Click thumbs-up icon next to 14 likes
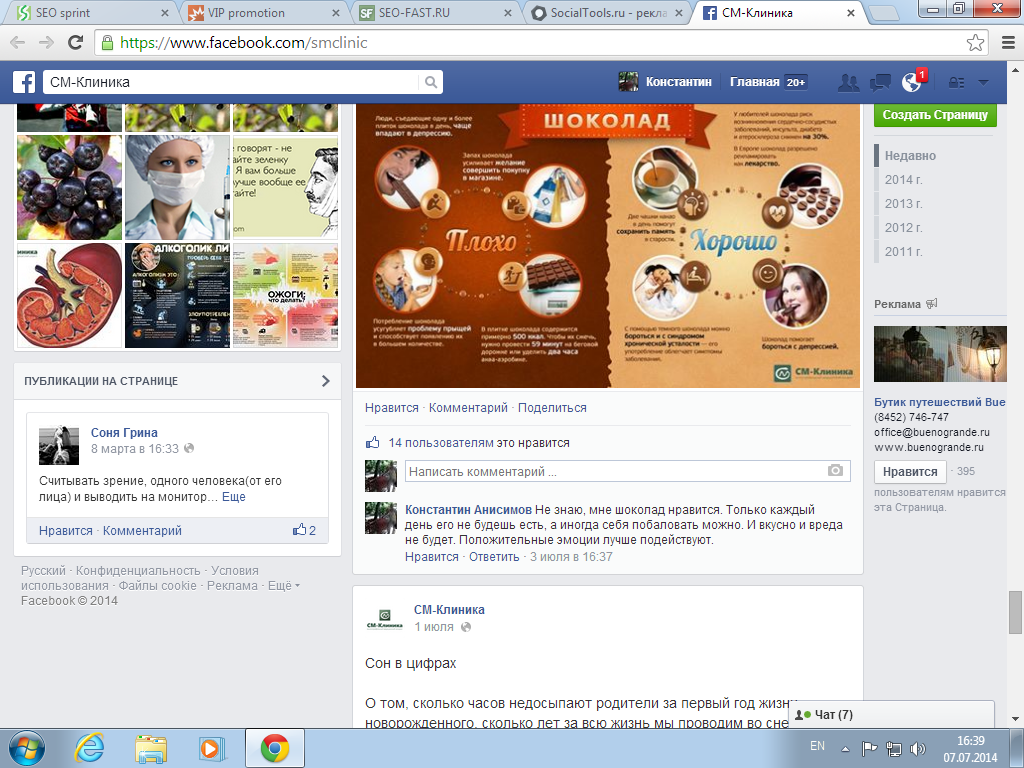The image size is (1024, 768). [372, 442]
